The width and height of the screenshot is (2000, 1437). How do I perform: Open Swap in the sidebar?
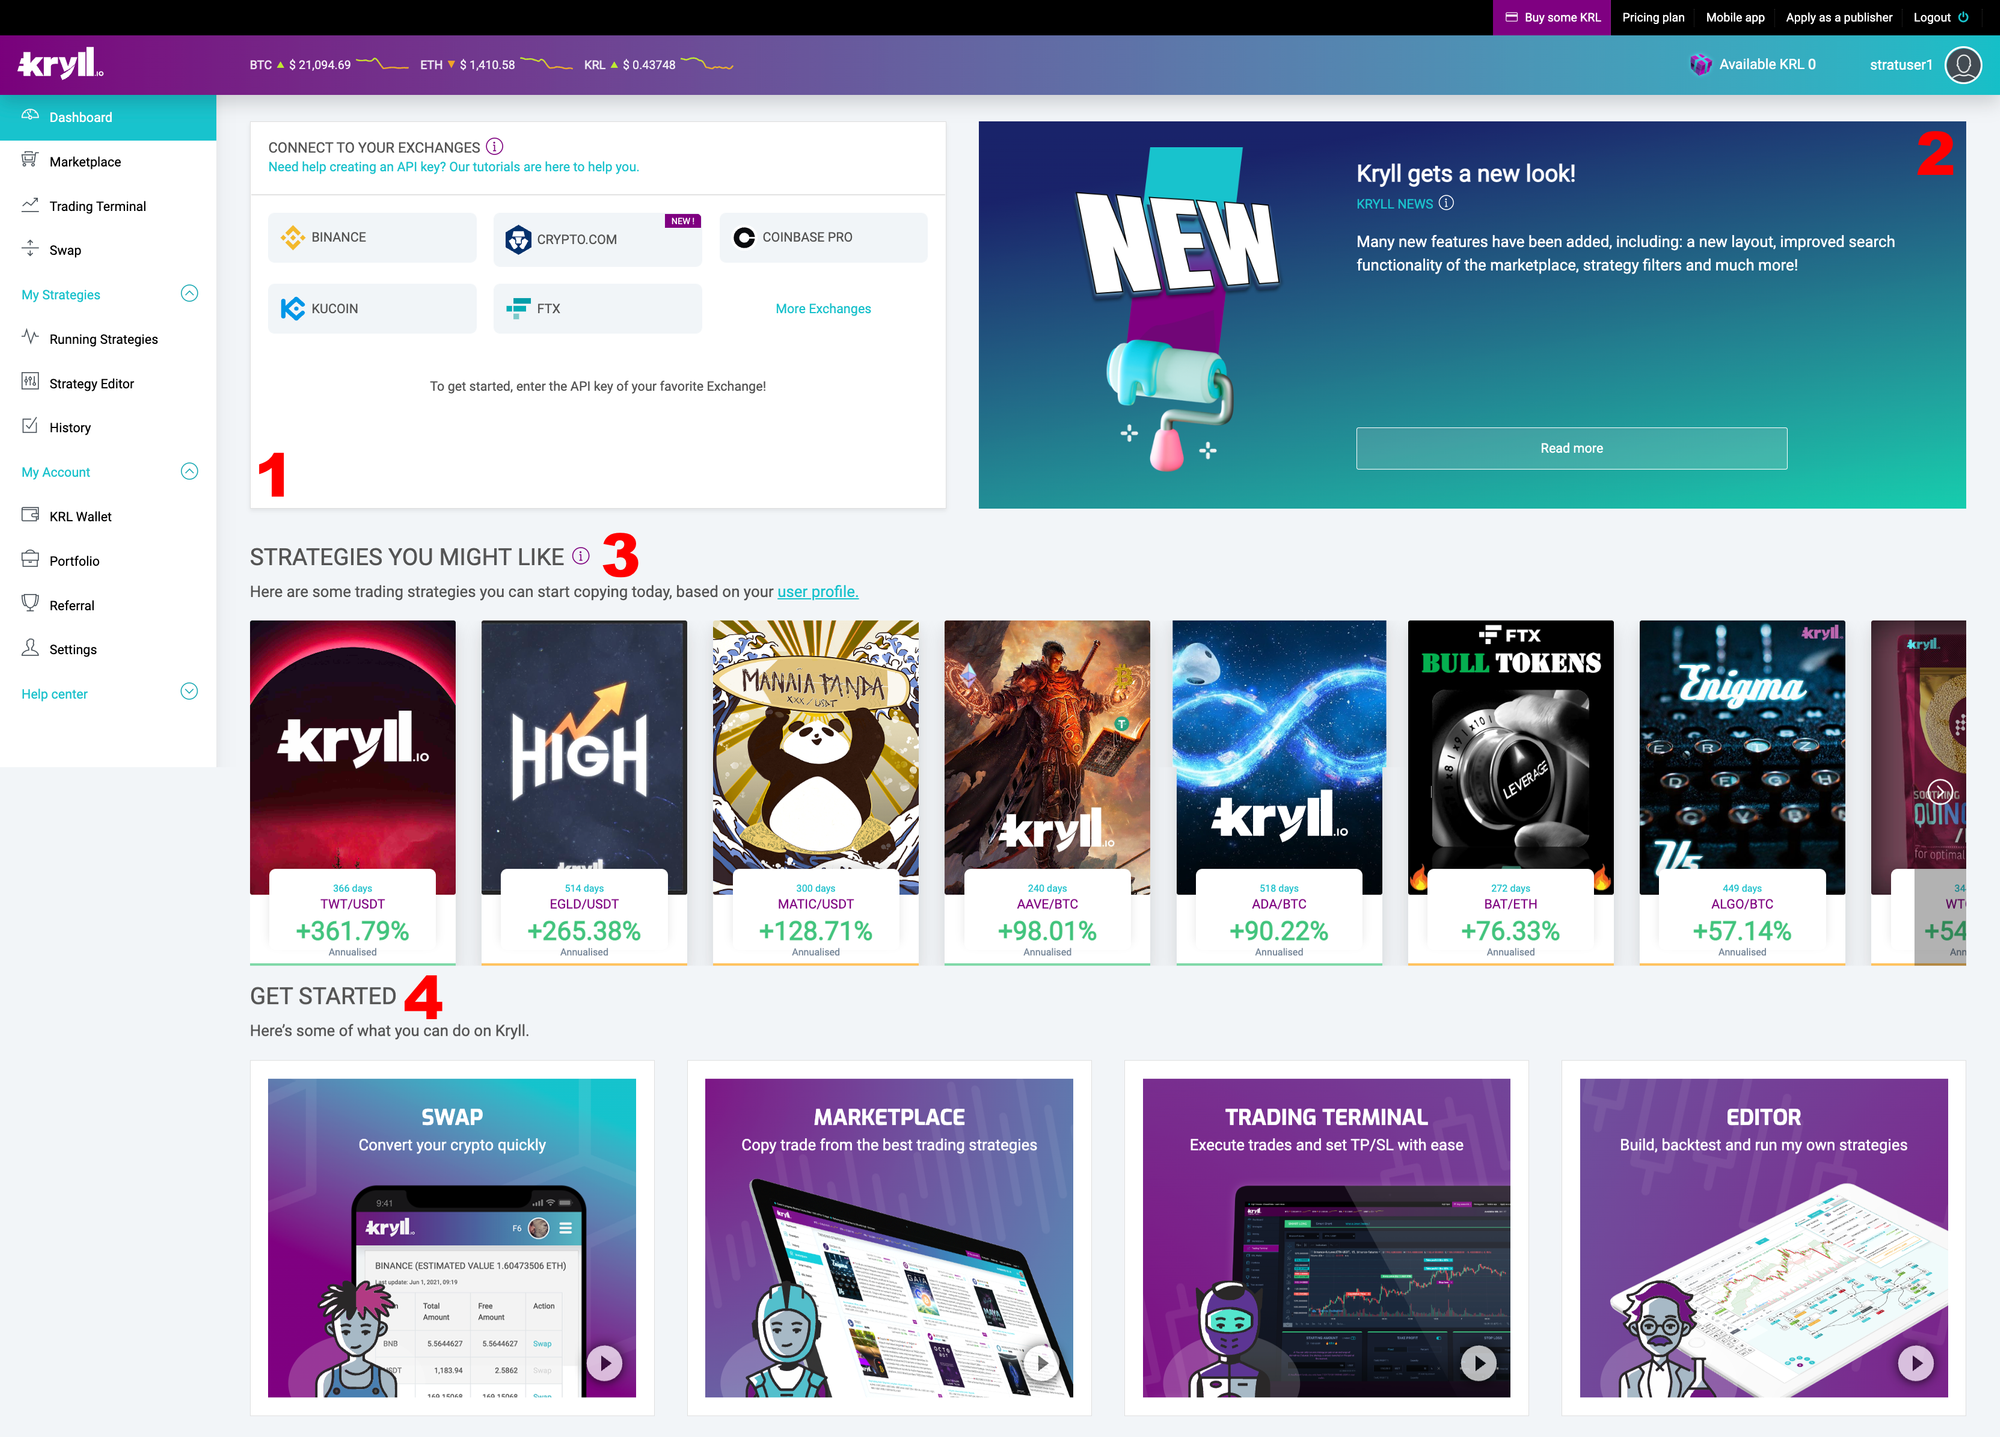point(108,250)
